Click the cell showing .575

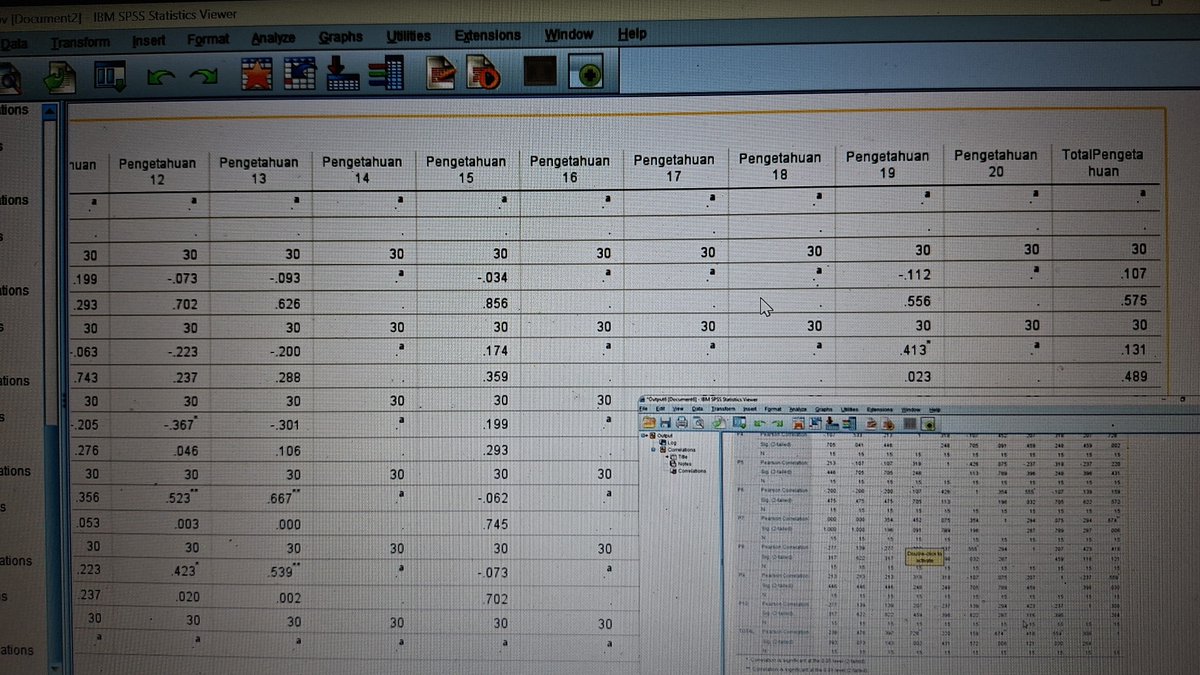tap(1133, 299)
